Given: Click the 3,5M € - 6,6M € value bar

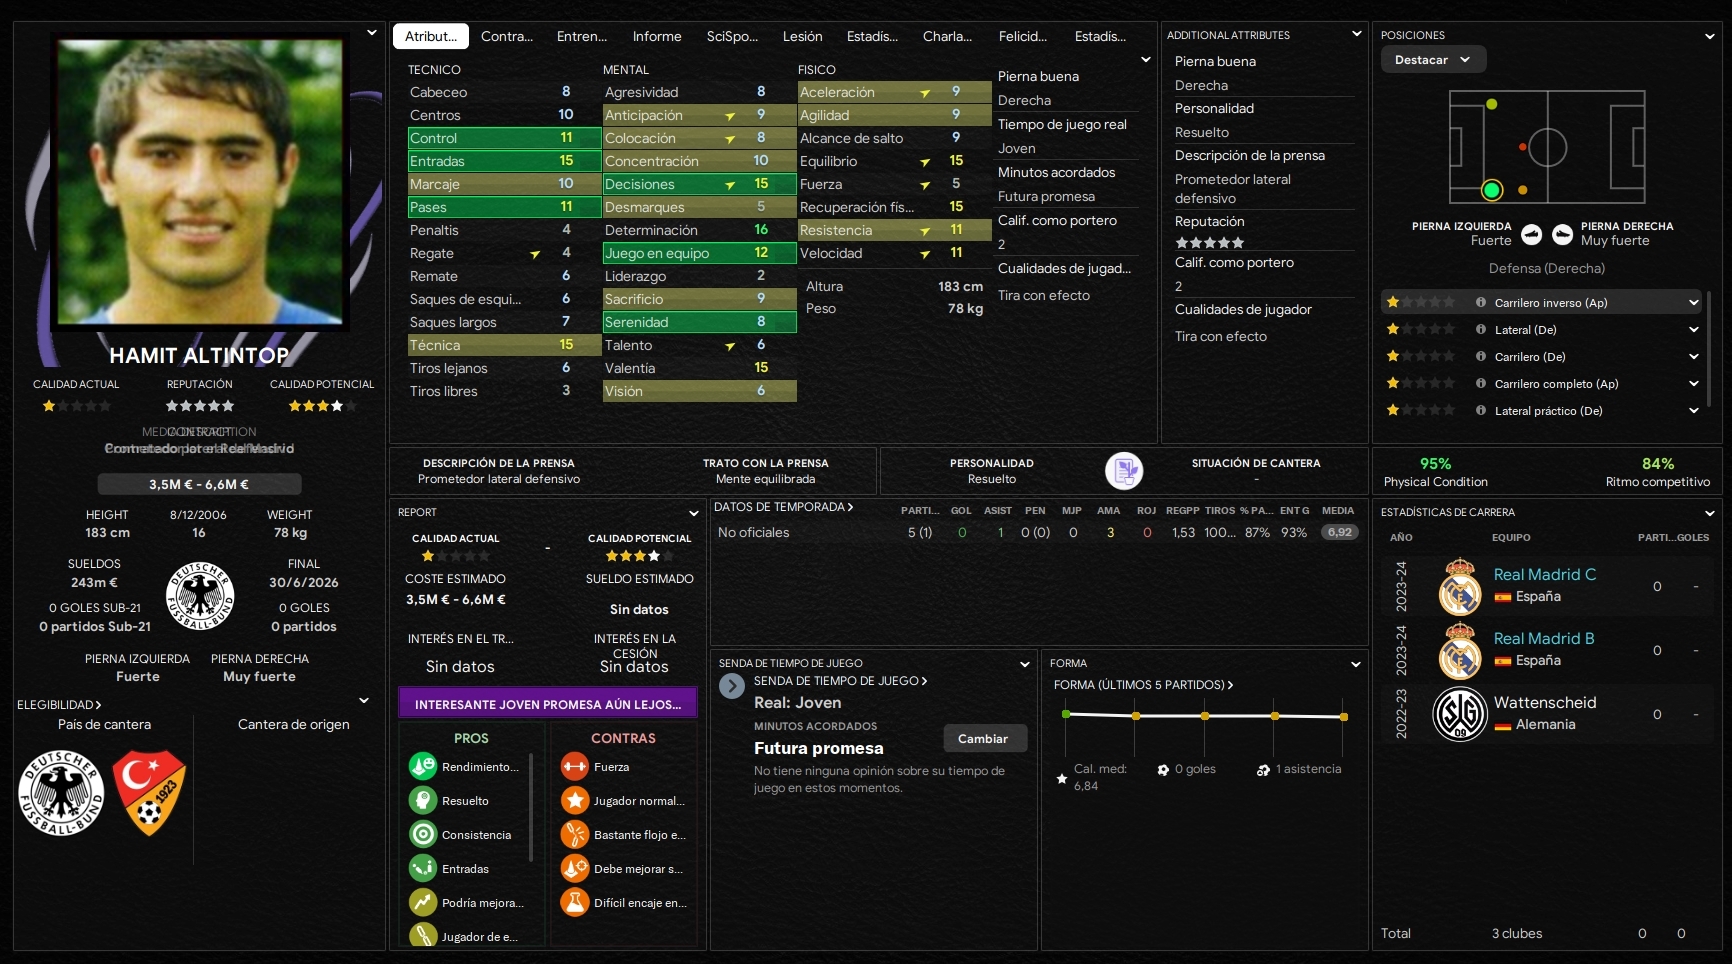Looking at the screenshot, I should 199,484.
